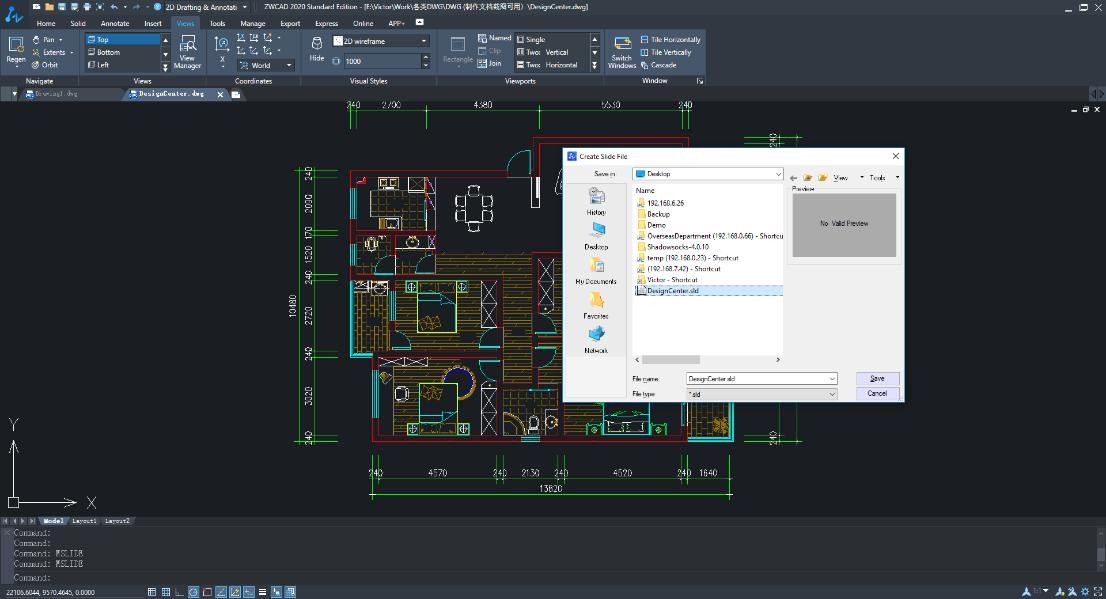Screen dimensions: 1106x599
Task: Select Tile Horizontally window option
Action: point(670,40)
